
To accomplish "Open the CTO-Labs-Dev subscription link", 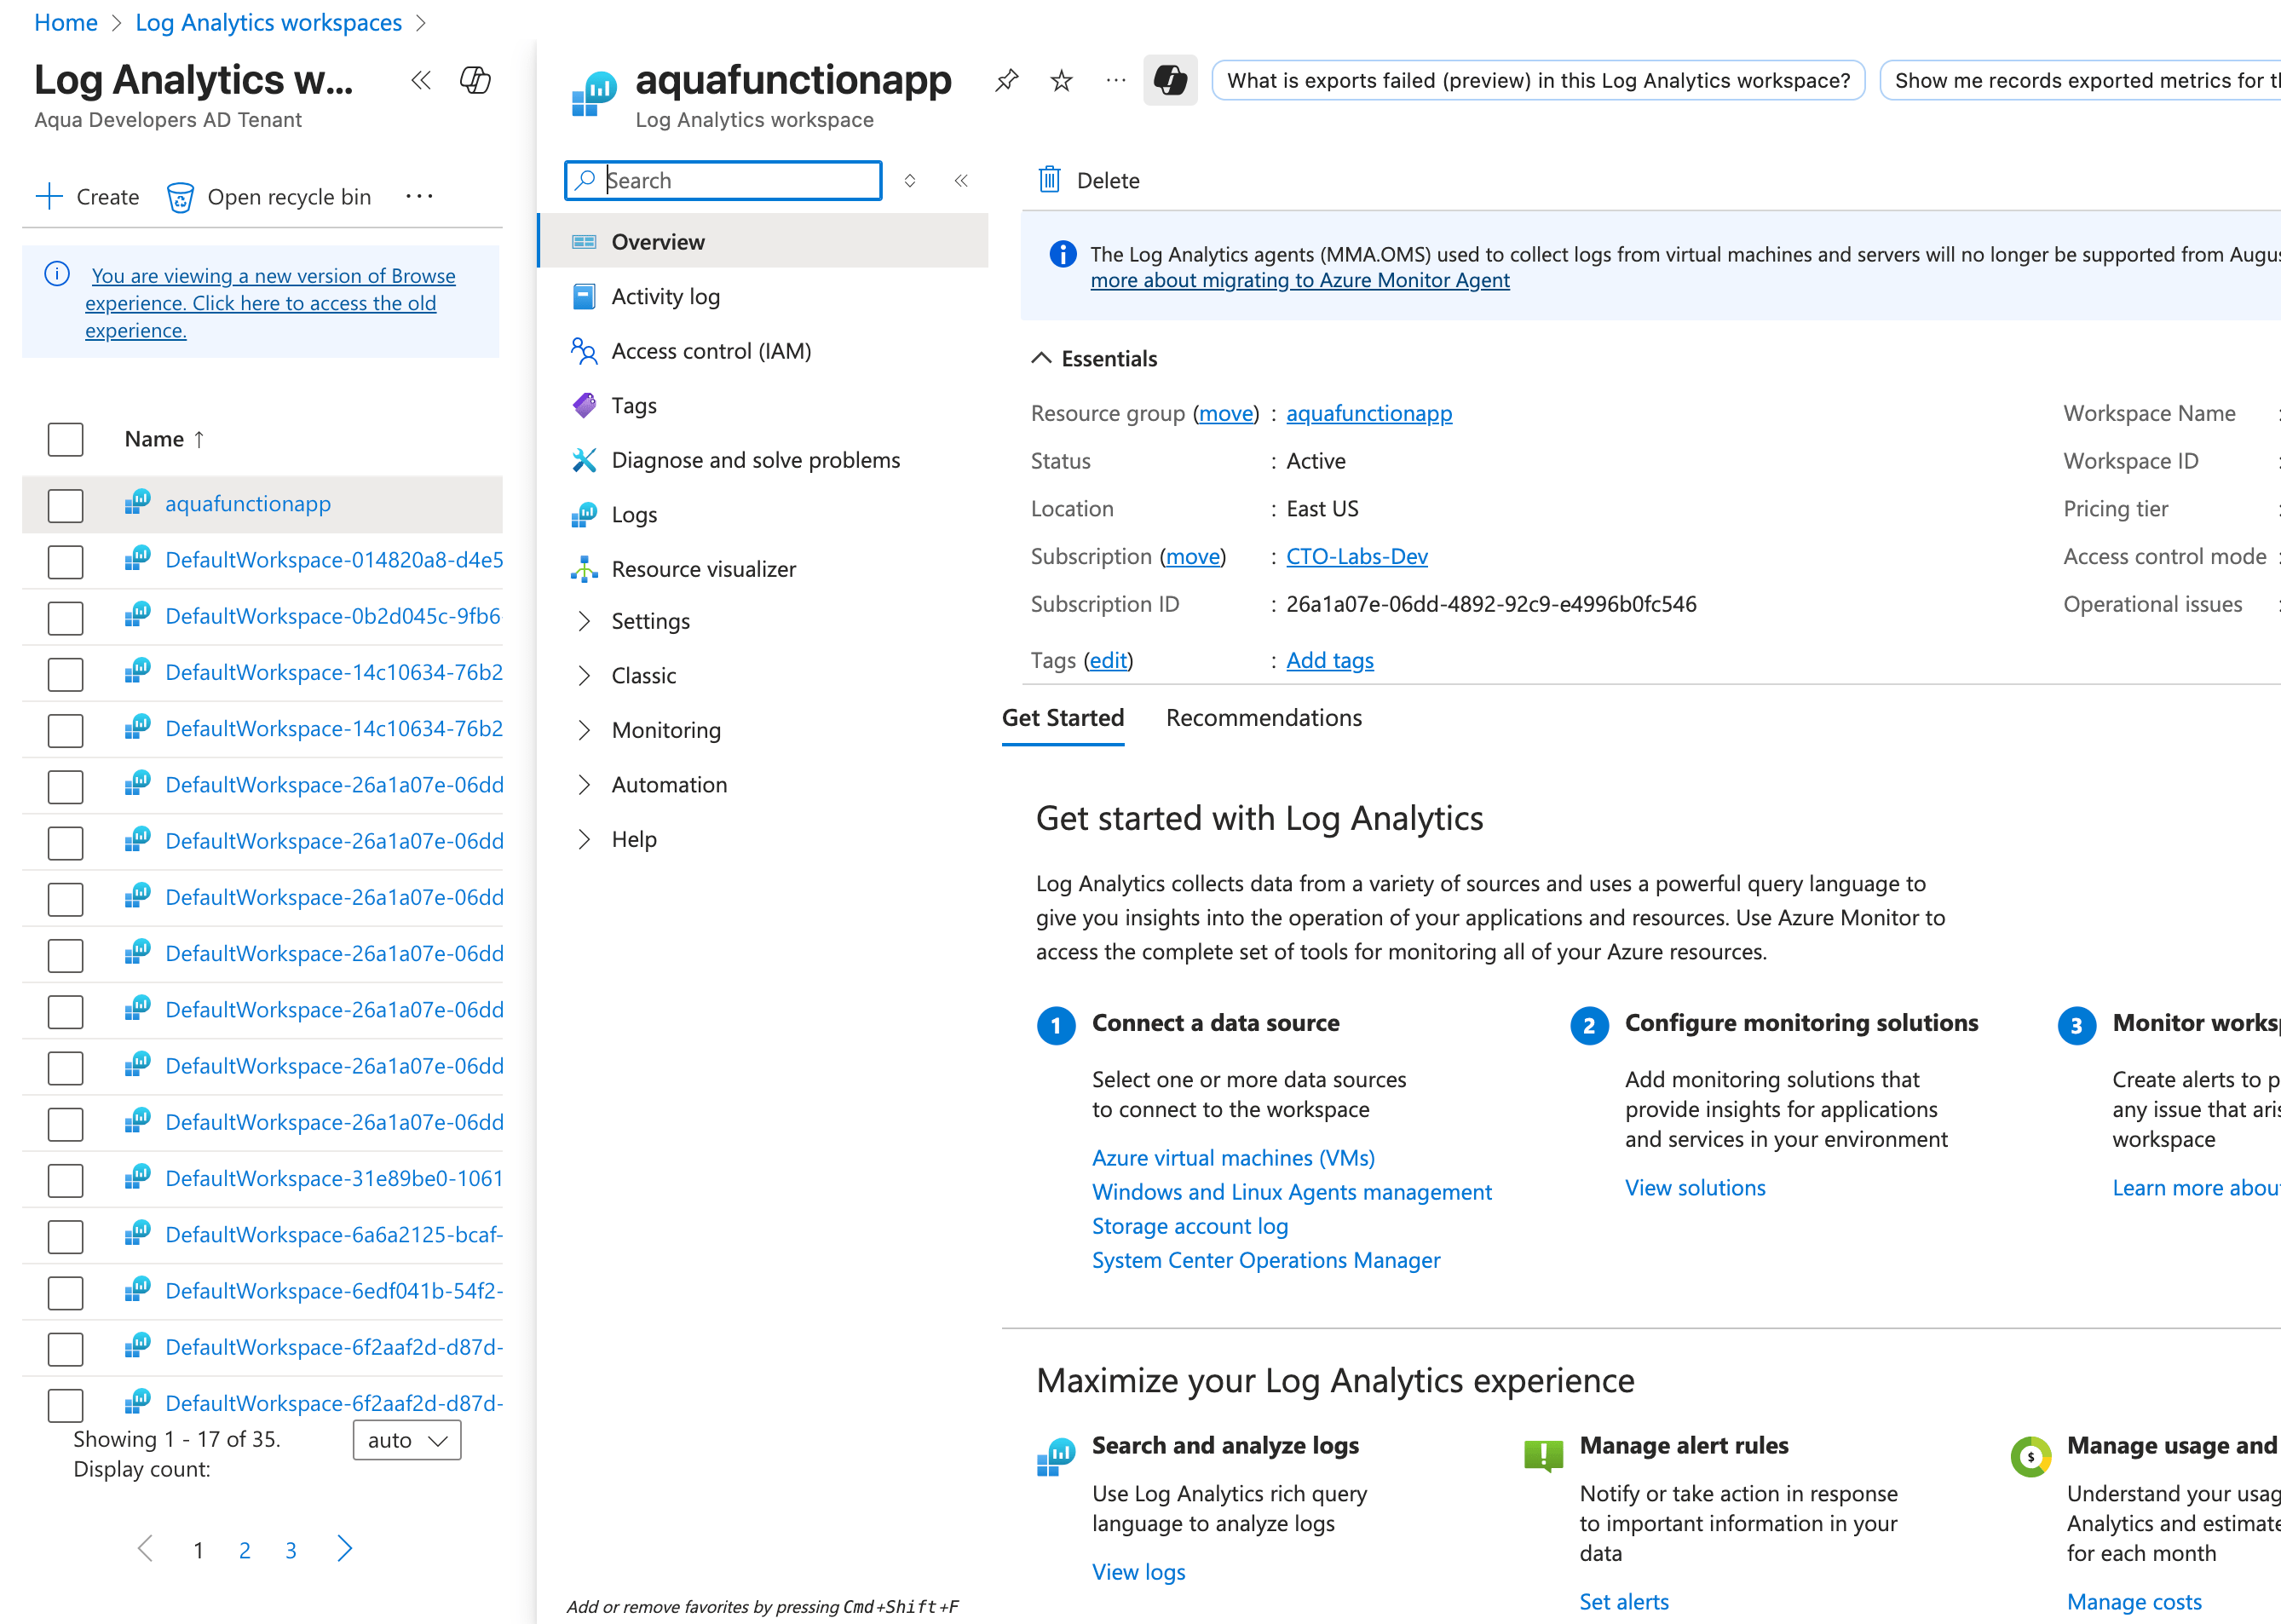I will tap(1356, 556).
